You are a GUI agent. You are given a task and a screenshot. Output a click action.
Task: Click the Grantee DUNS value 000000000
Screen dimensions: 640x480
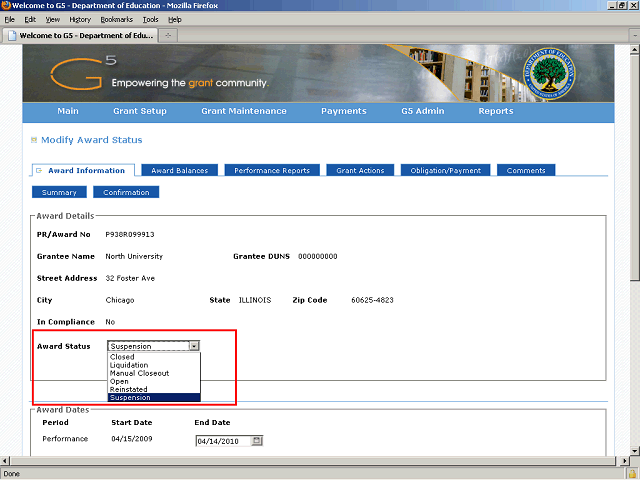[x=318, y=257]
